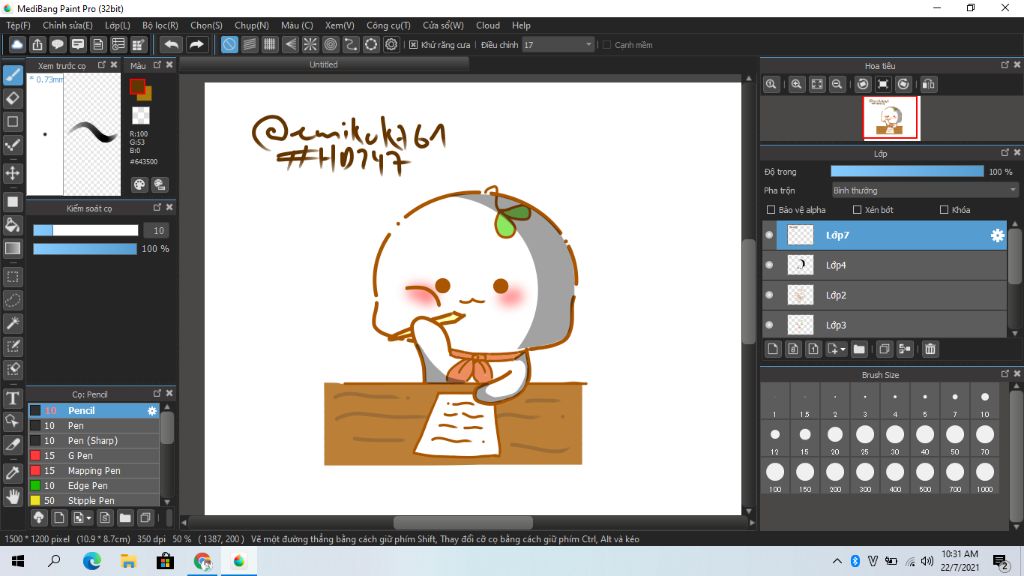The width and height of the screenshot is (1024, 576).
Task: Adjust the Độ trong opacity slider
Action: point(907,172)
